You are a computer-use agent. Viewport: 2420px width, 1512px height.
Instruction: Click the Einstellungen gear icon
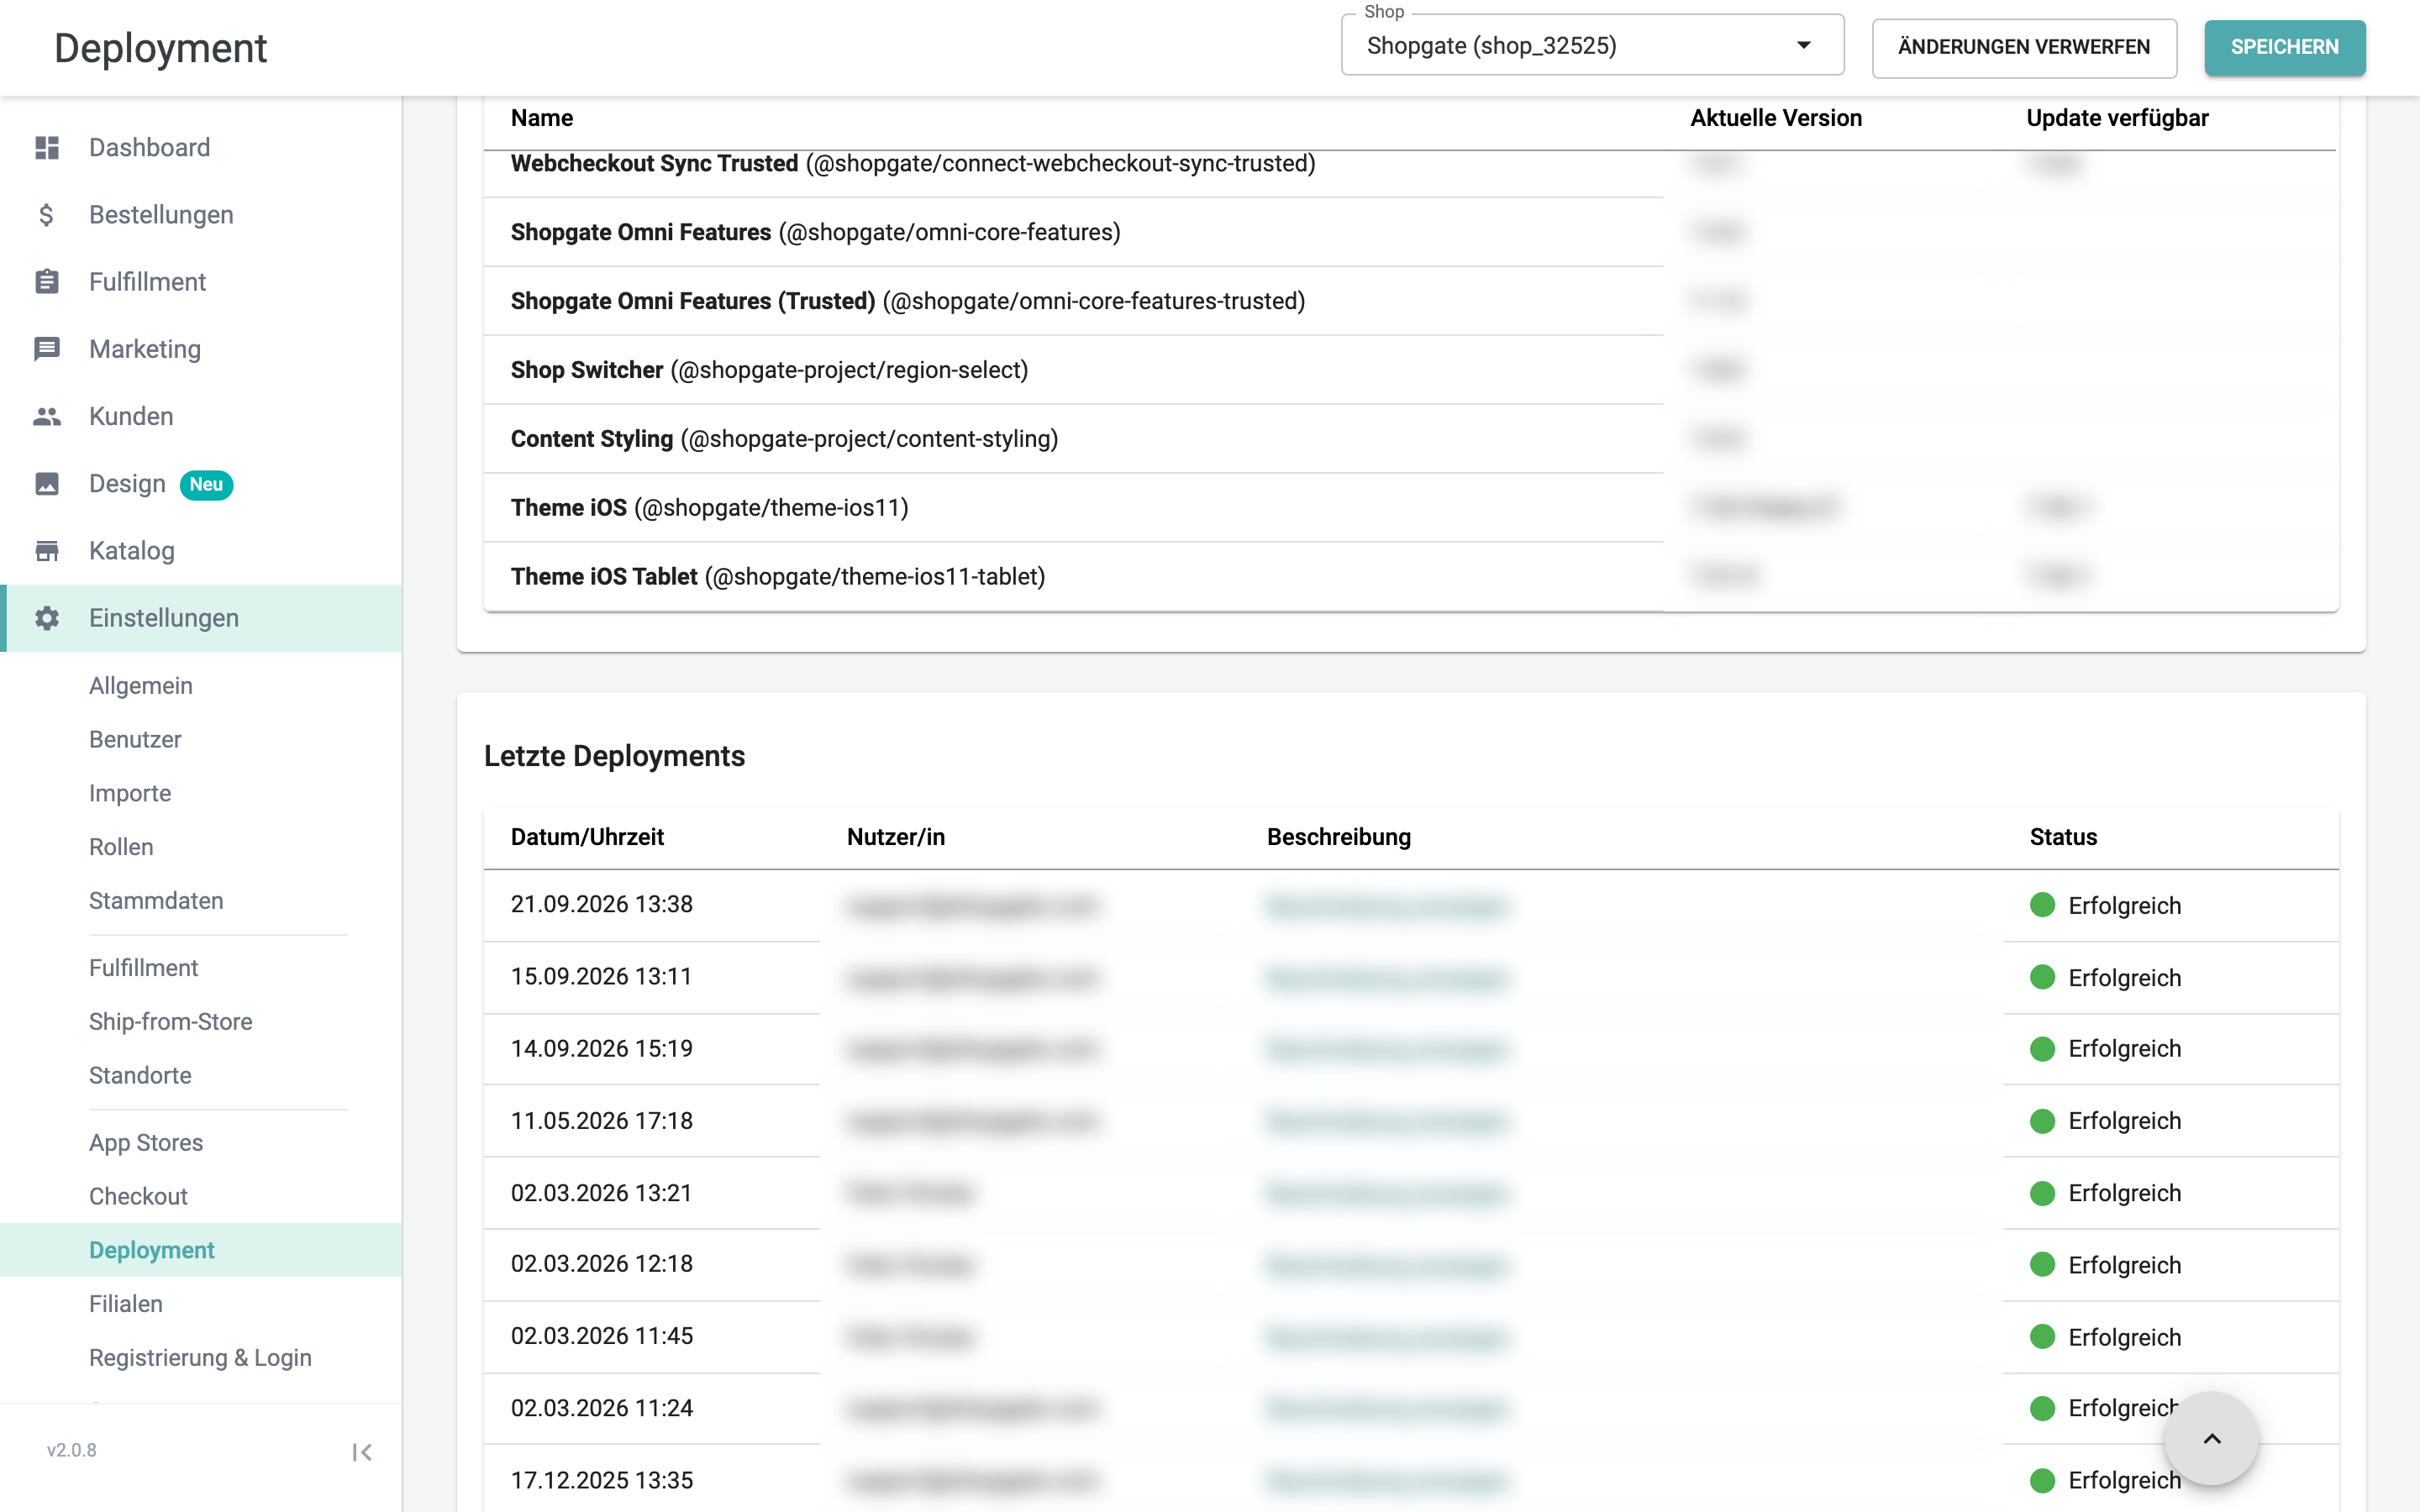tap(47, 618)
